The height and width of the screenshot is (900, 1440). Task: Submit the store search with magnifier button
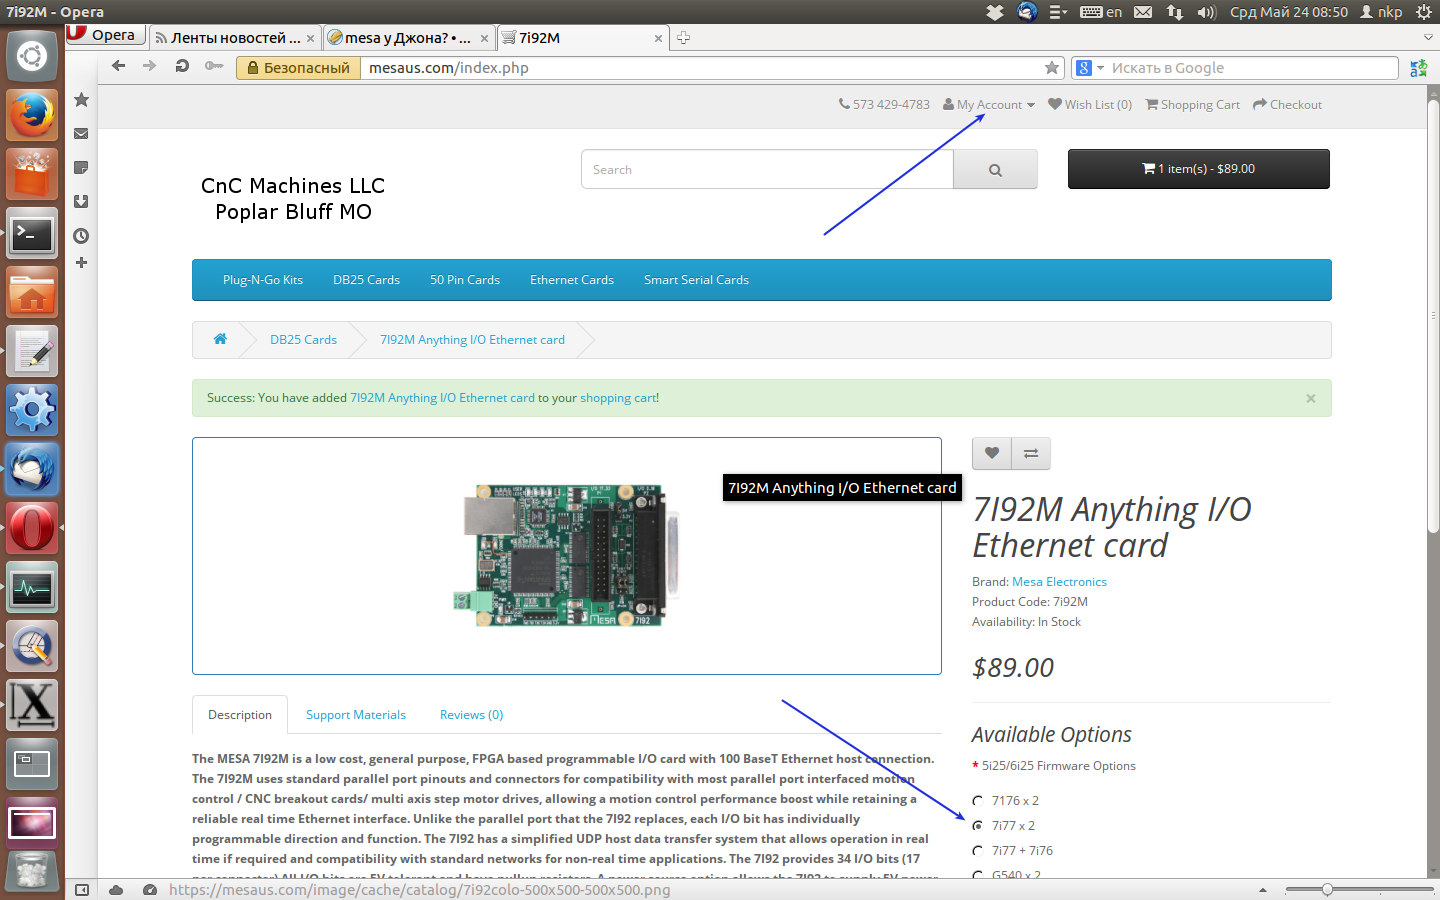tap(995, 169)
